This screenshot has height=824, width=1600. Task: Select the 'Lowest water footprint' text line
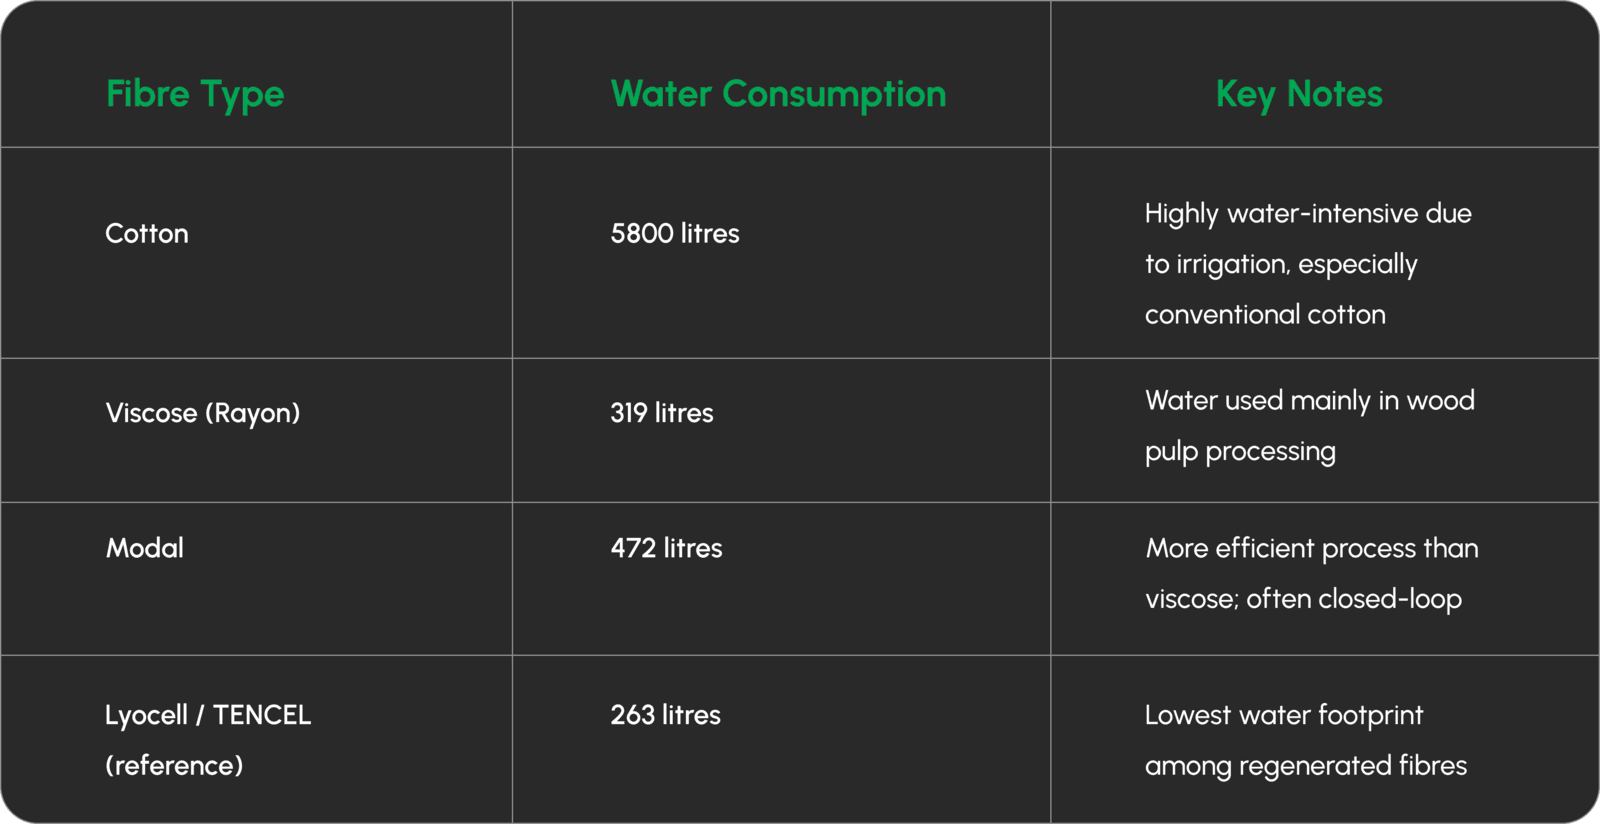(1284, 715)
